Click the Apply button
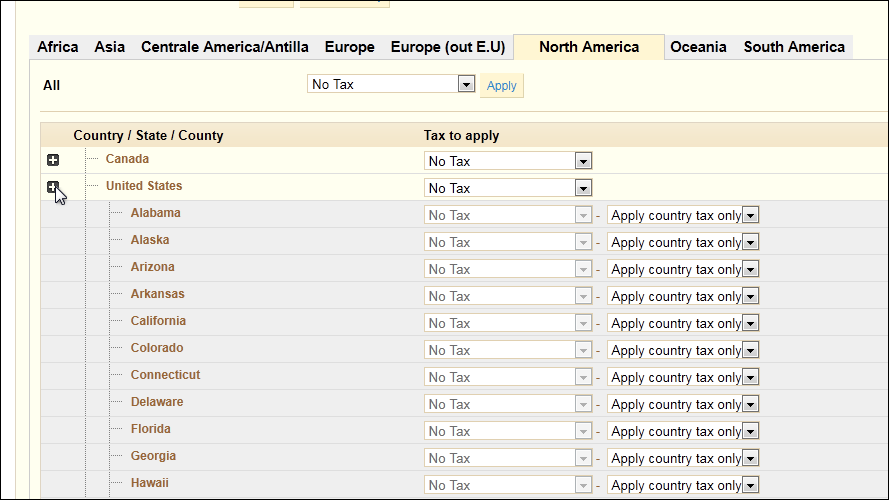 [501, 86]
